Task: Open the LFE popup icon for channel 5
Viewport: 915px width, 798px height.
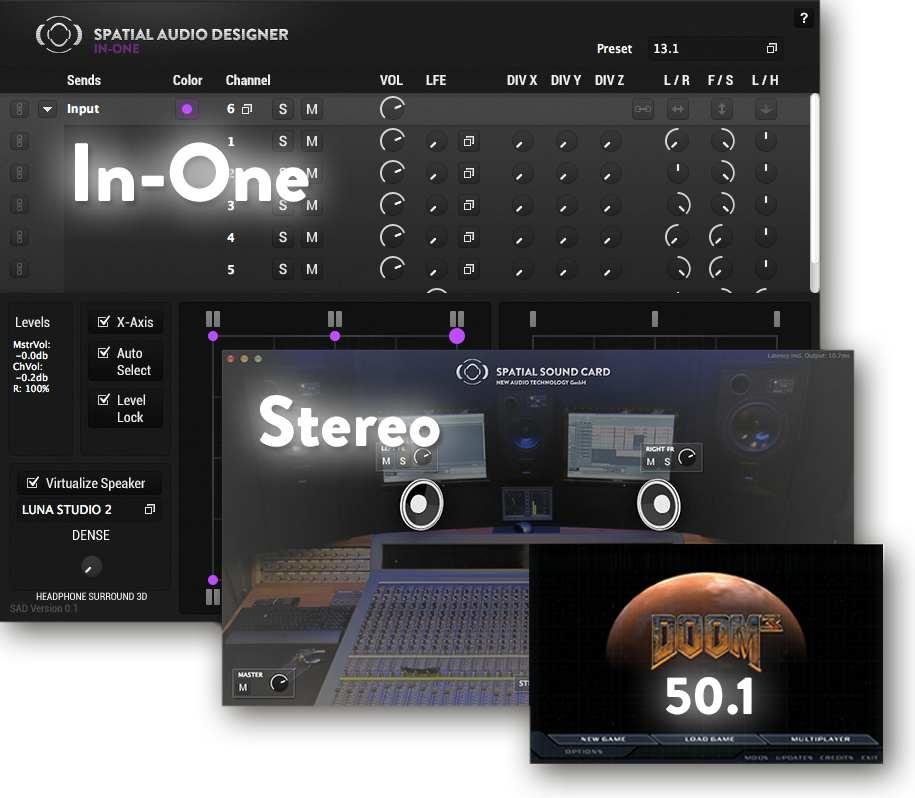Action: click(x=469, y=270)
